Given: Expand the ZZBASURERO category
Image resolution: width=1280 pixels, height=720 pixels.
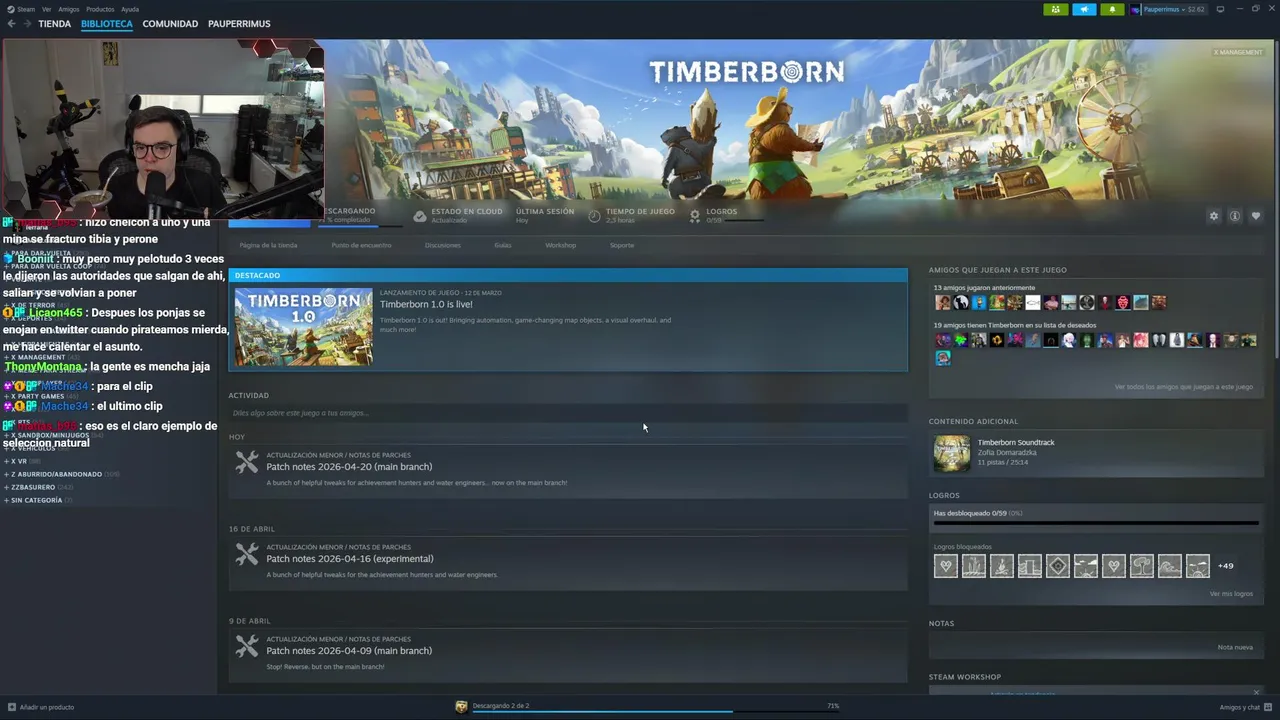Looking at the screenshot, I should coord(37,487).
